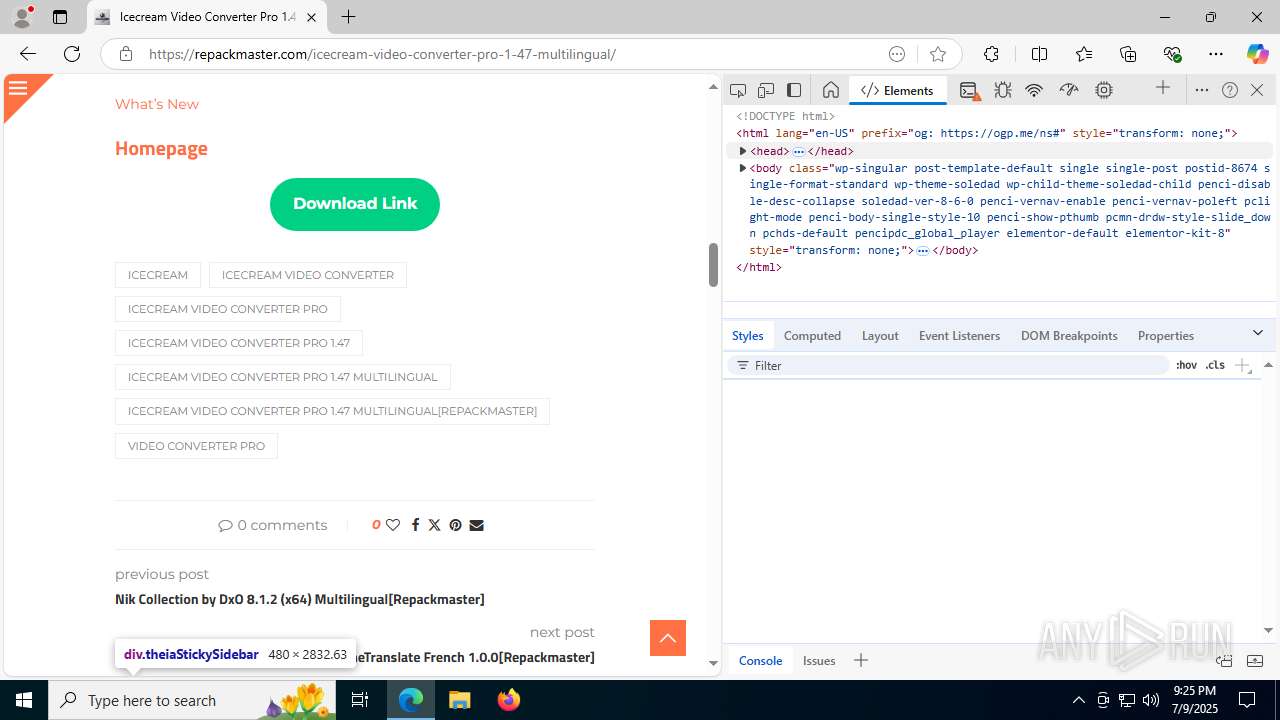Open the Customize DevTools ellipsis menu

[x=1202, y=90]
